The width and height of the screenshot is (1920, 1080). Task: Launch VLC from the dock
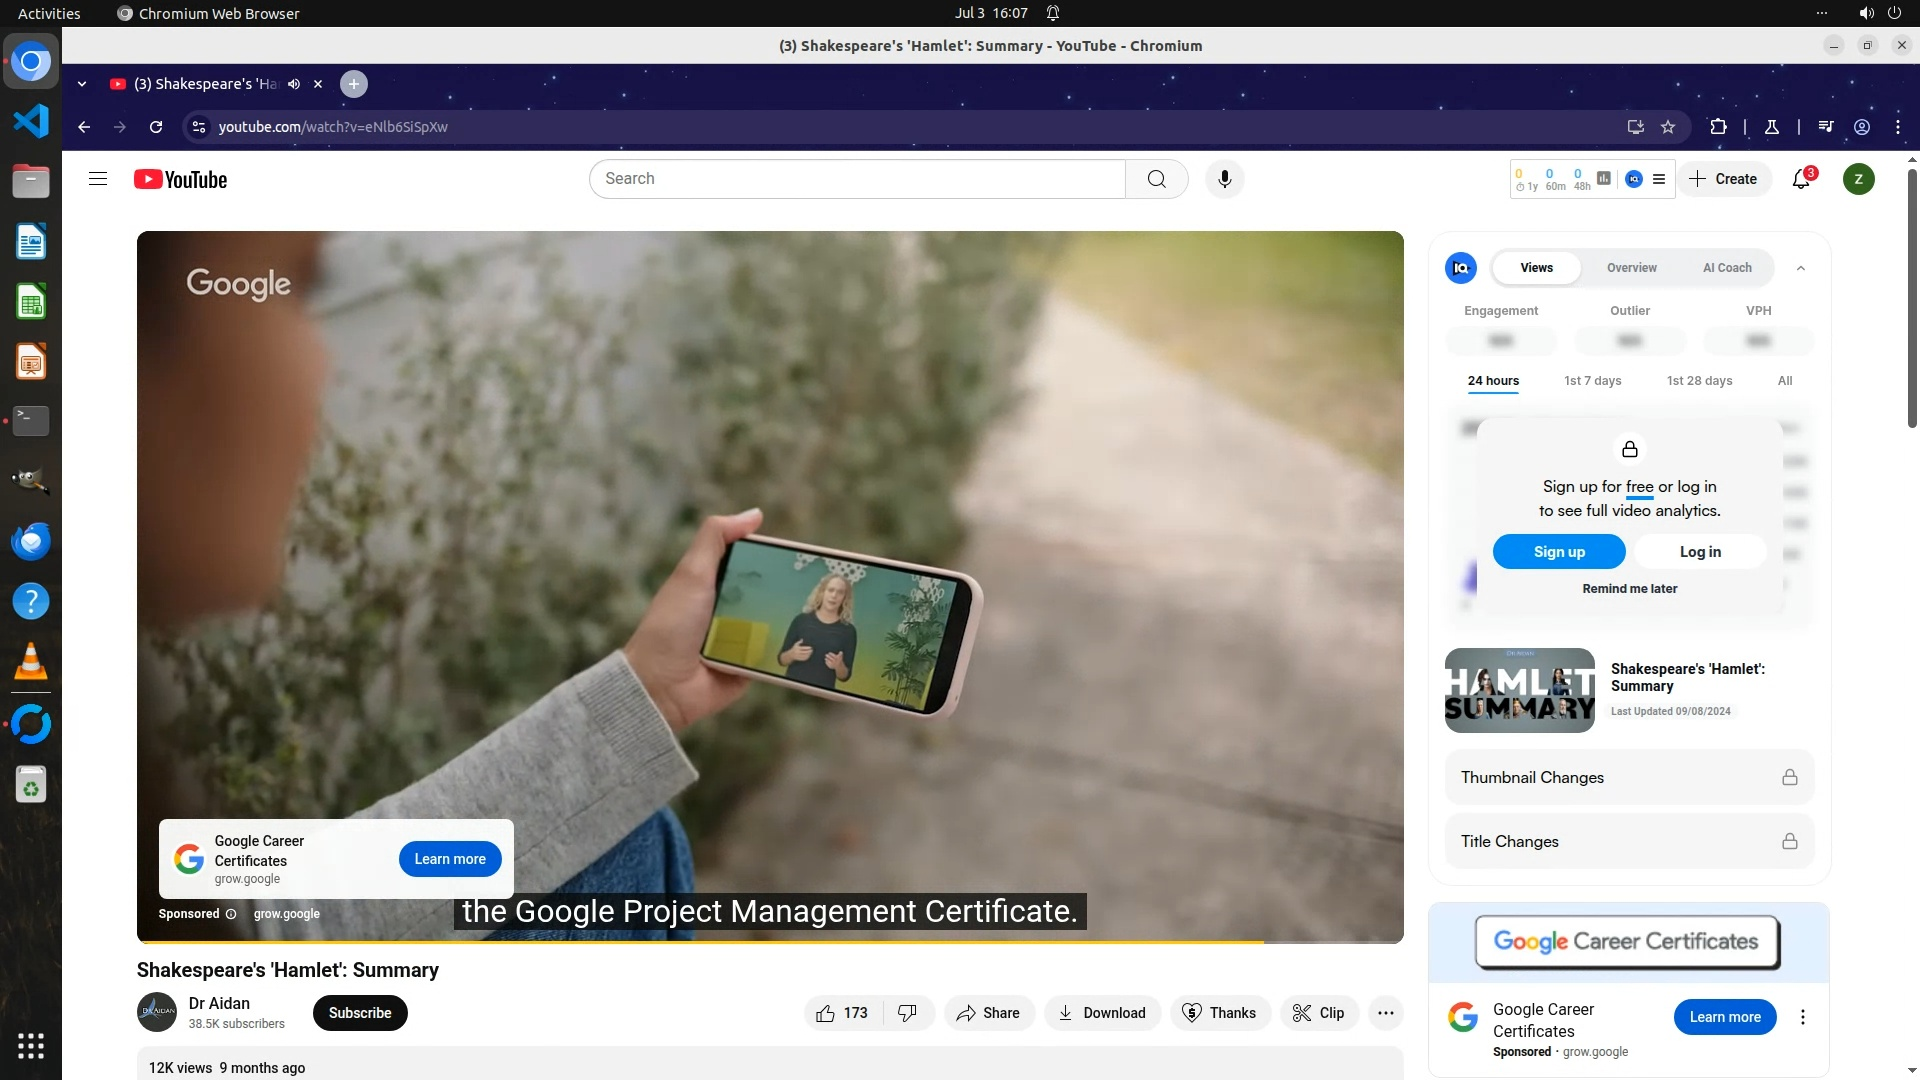(31, 662)
